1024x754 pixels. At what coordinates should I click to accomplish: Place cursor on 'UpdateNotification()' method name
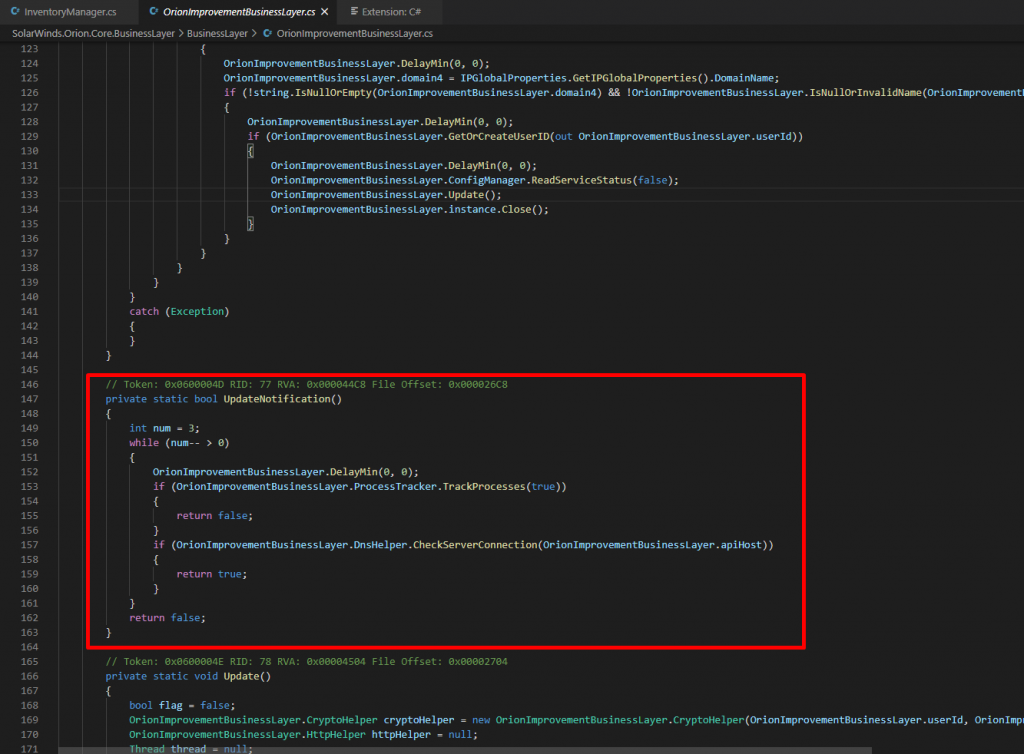tap(283, 399)
